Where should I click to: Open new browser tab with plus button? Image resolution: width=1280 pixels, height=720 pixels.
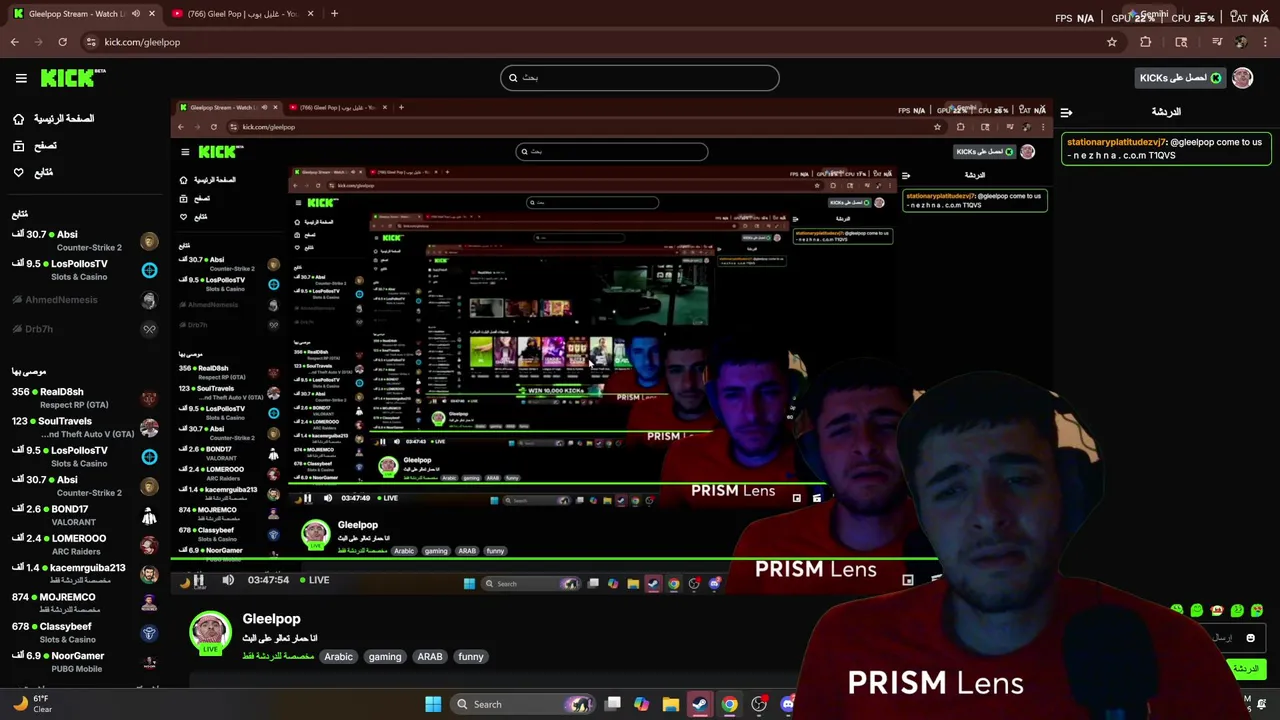click(x=334, y=14)
